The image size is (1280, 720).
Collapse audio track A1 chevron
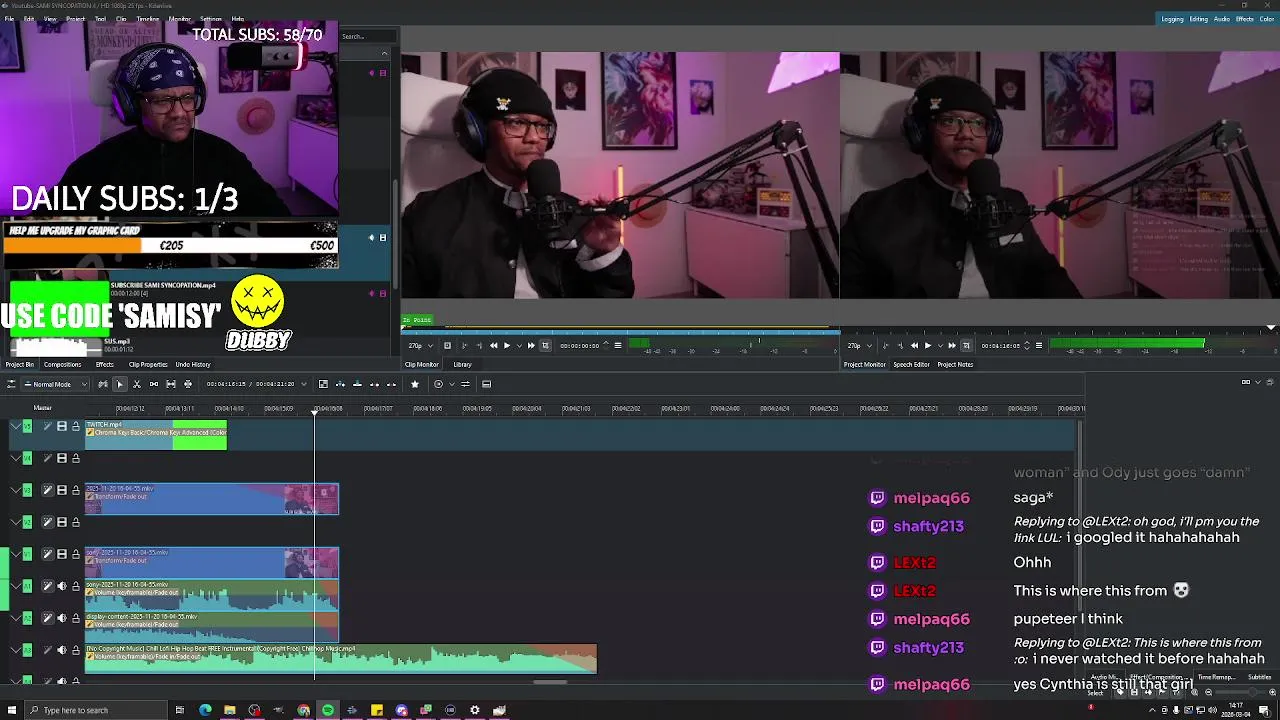[15, 586]
